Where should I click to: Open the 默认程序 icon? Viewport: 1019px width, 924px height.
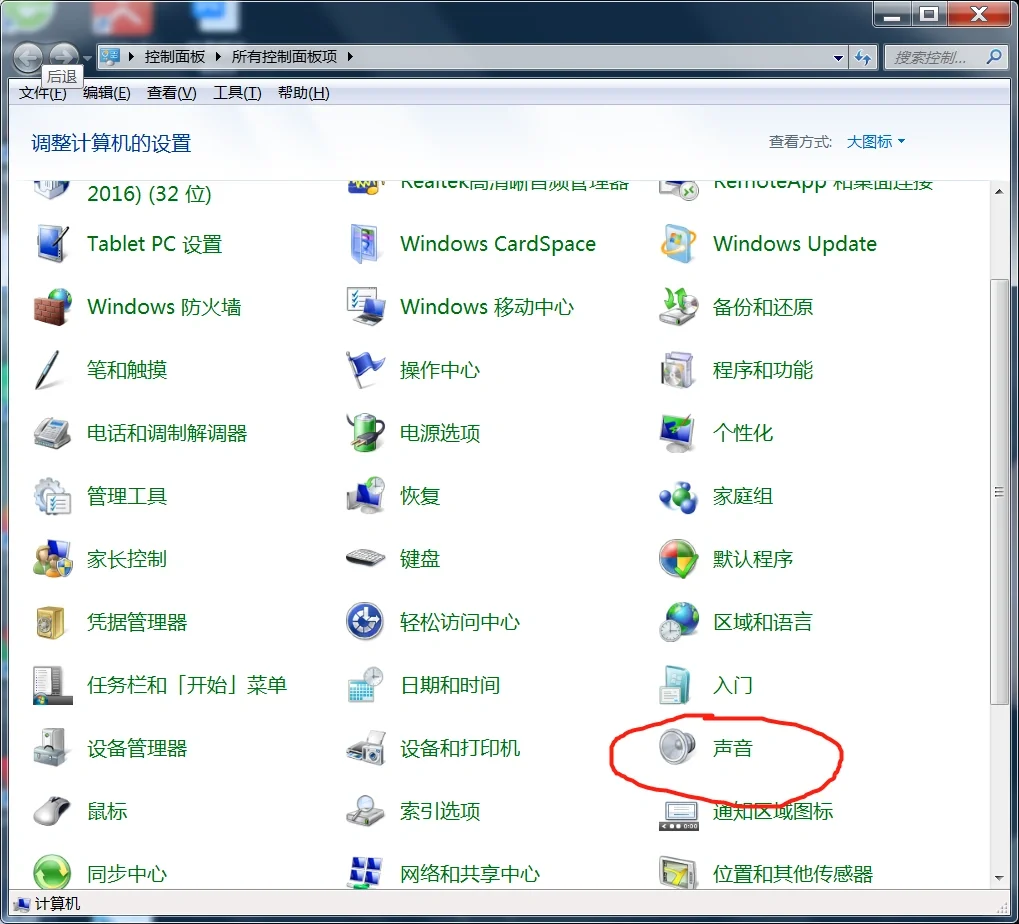coord(678,559)
